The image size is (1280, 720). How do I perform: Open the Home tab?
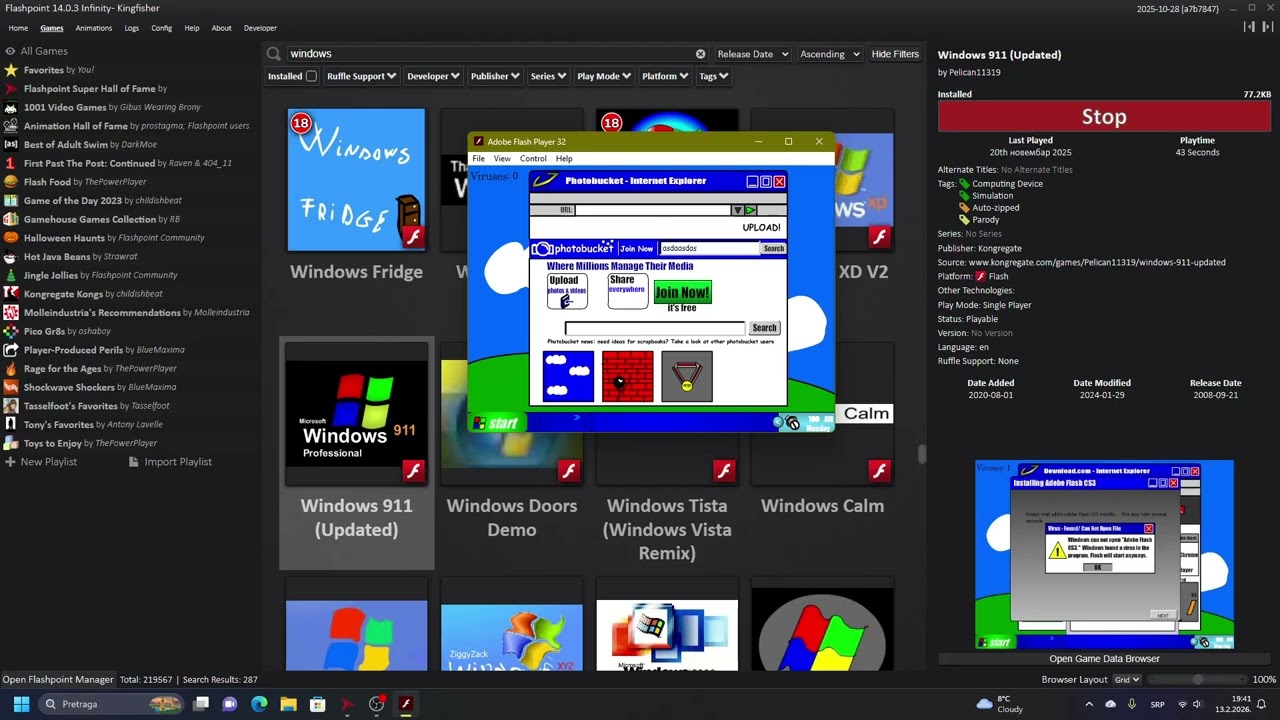pyautogui.click(x=18, y=28)
